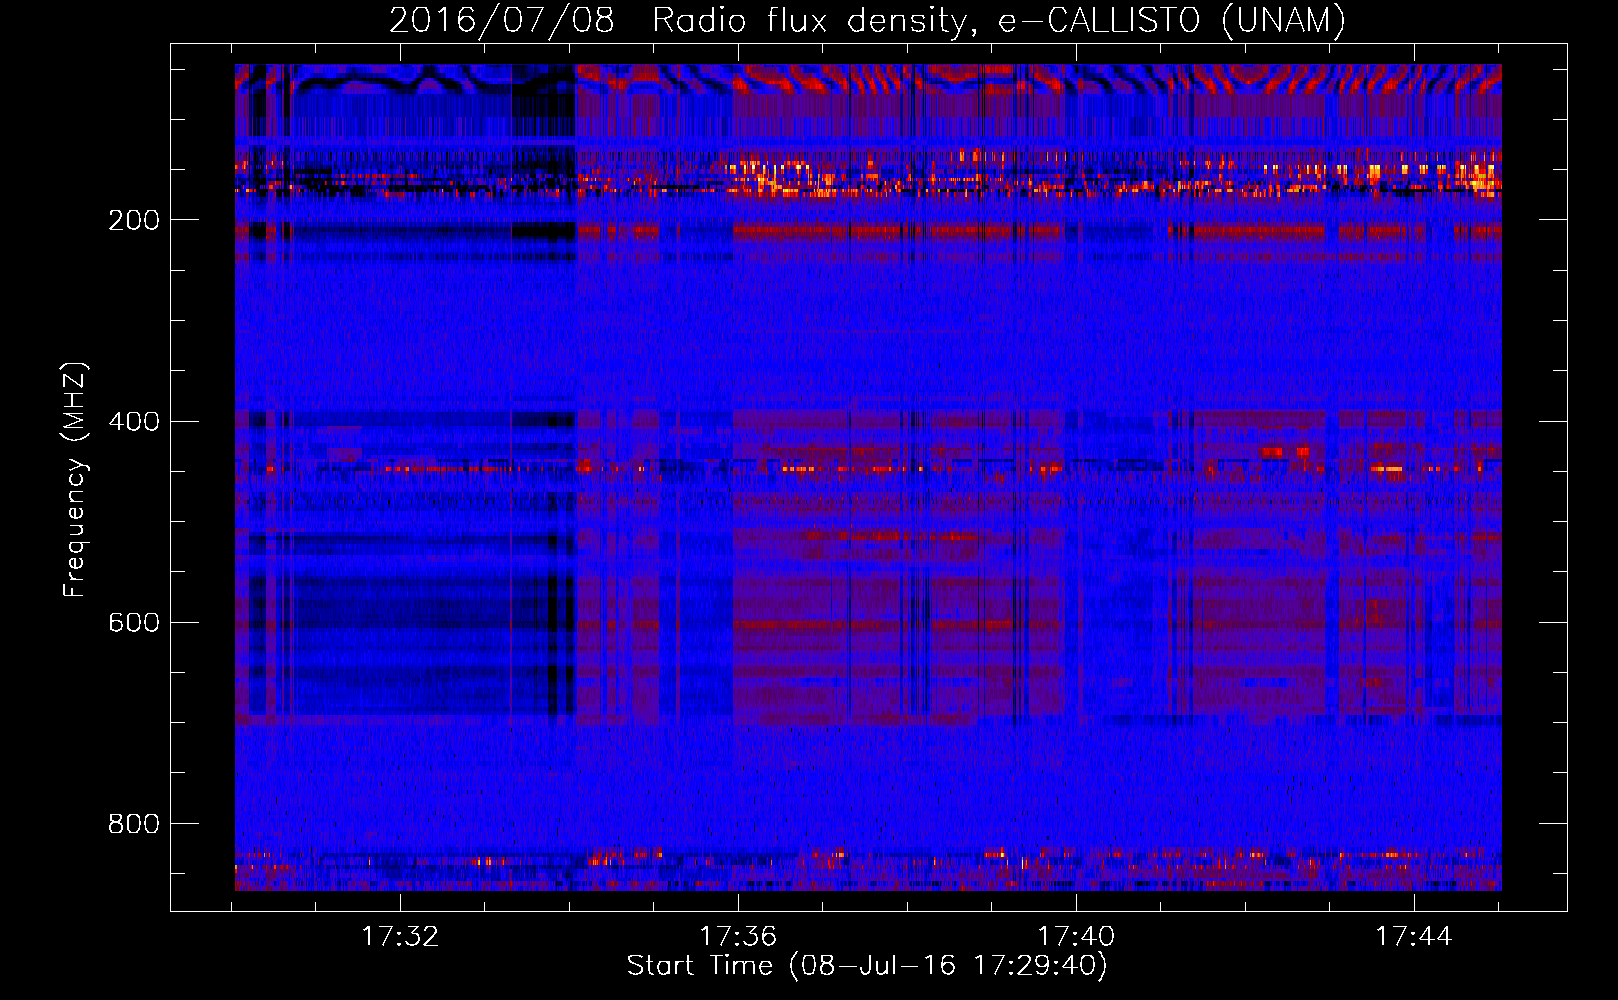
Task: Click the 200 frequency tick label
Action: [x=134, y=220]
